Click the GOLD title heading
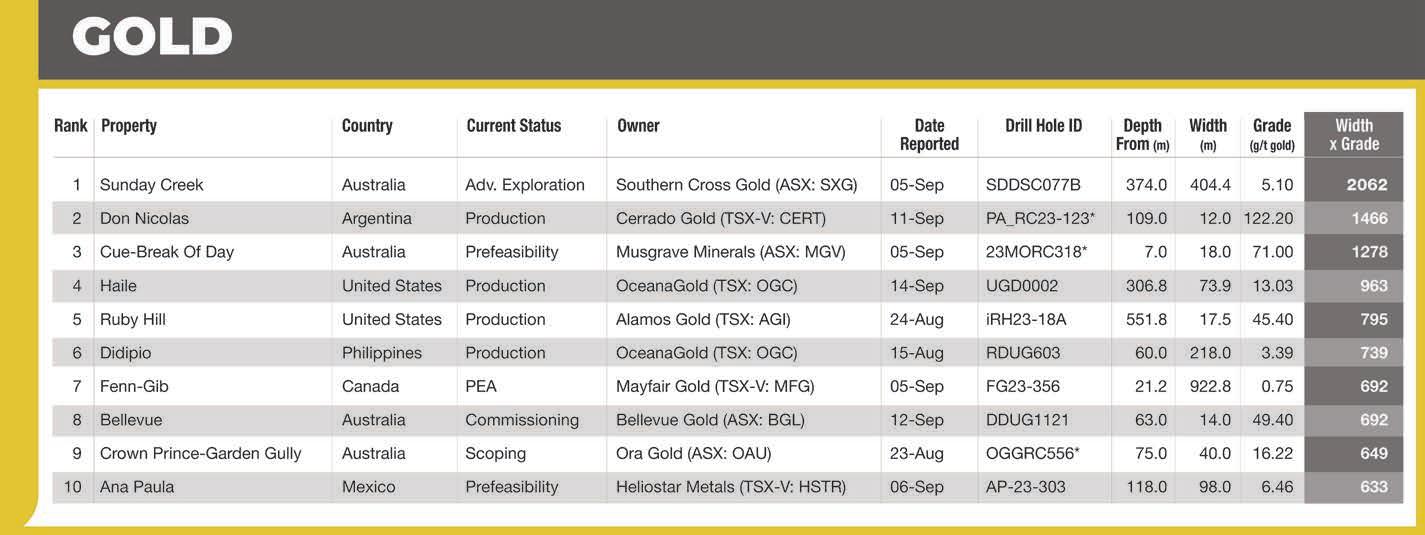Viewport: 1425px width, 535px height. (x=152, y=38)
